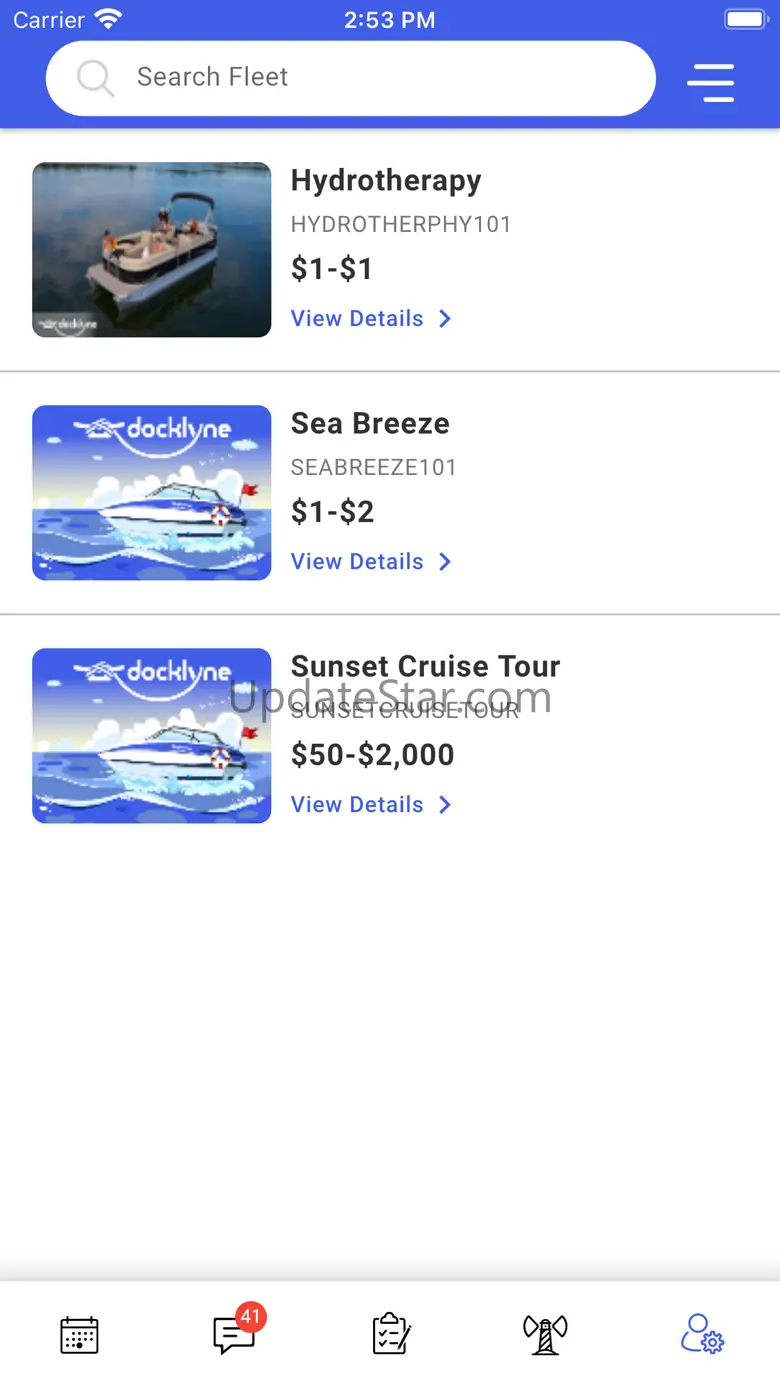Select the Sea Breeze title

click(x=370, y=424)
